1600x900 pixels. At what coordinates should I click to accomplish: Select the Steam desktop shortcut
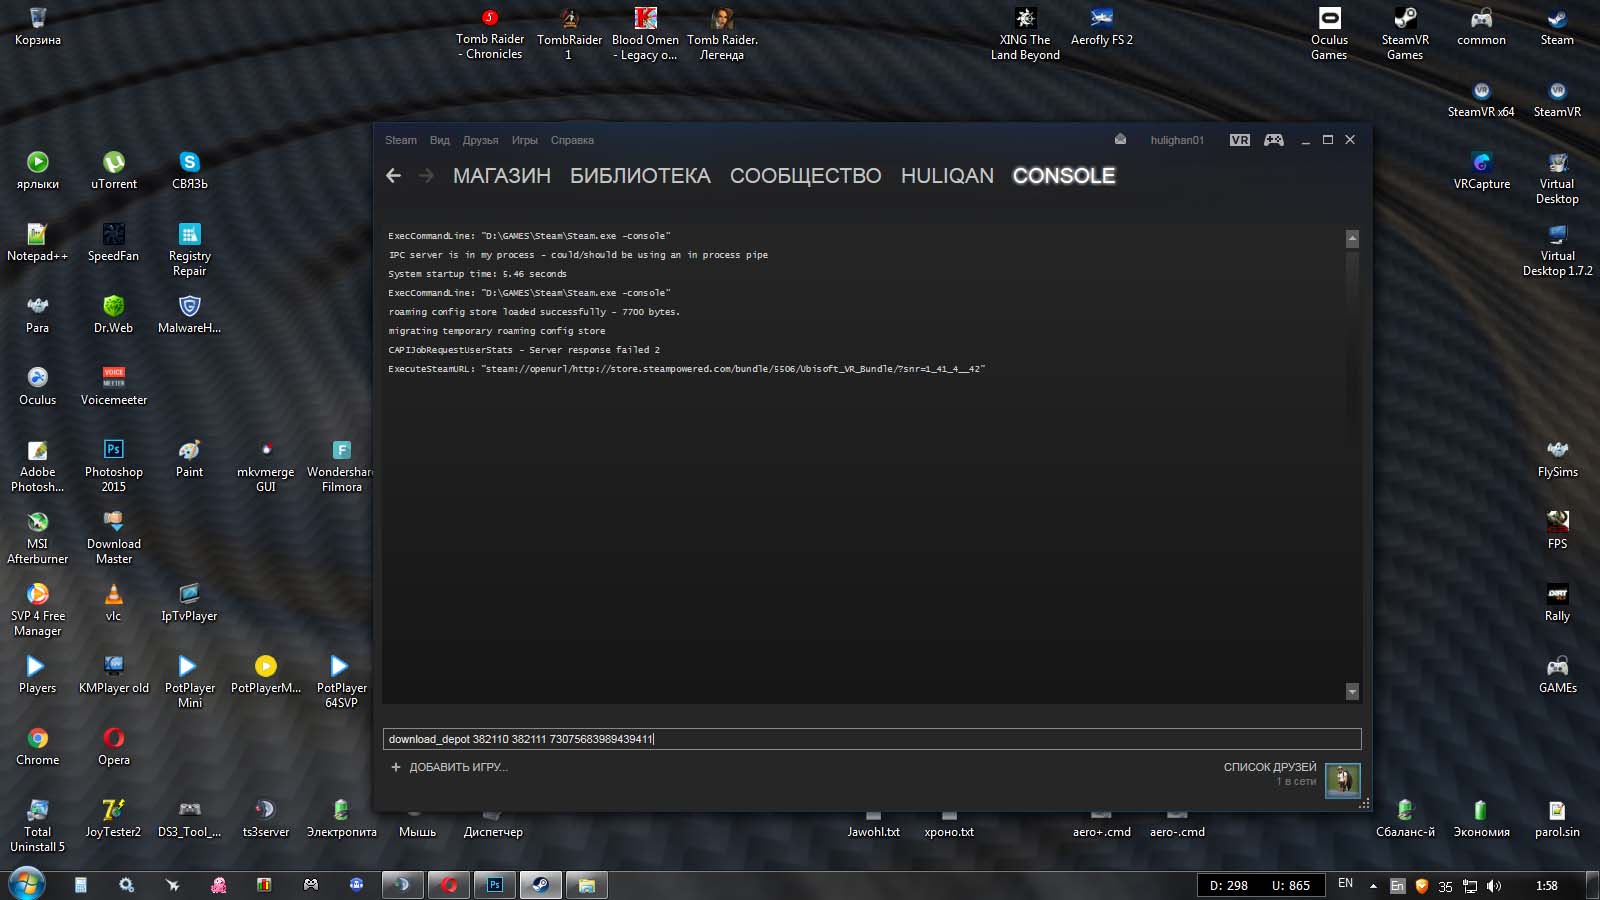tap(1557, 26)
